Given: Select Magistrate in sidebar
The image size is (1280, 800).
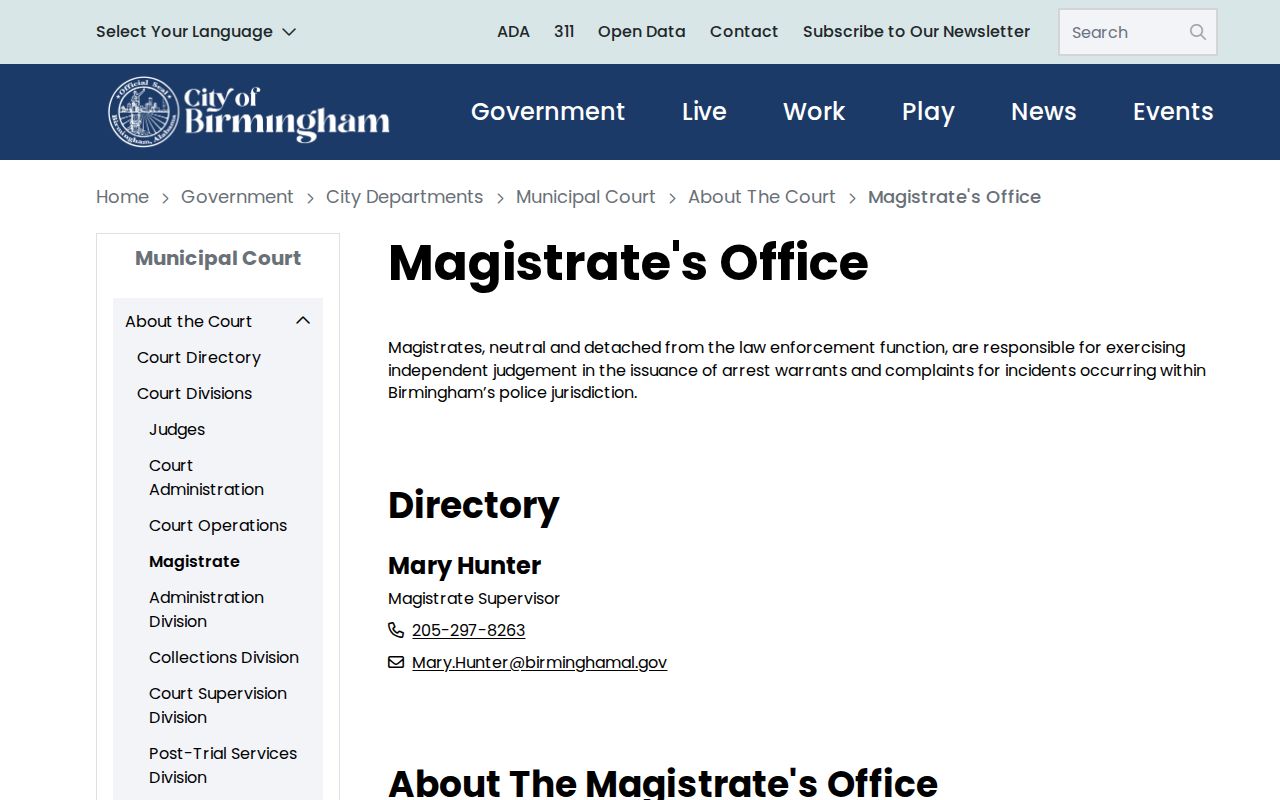Looking at the screenshot, I should [x=194, y=561].
